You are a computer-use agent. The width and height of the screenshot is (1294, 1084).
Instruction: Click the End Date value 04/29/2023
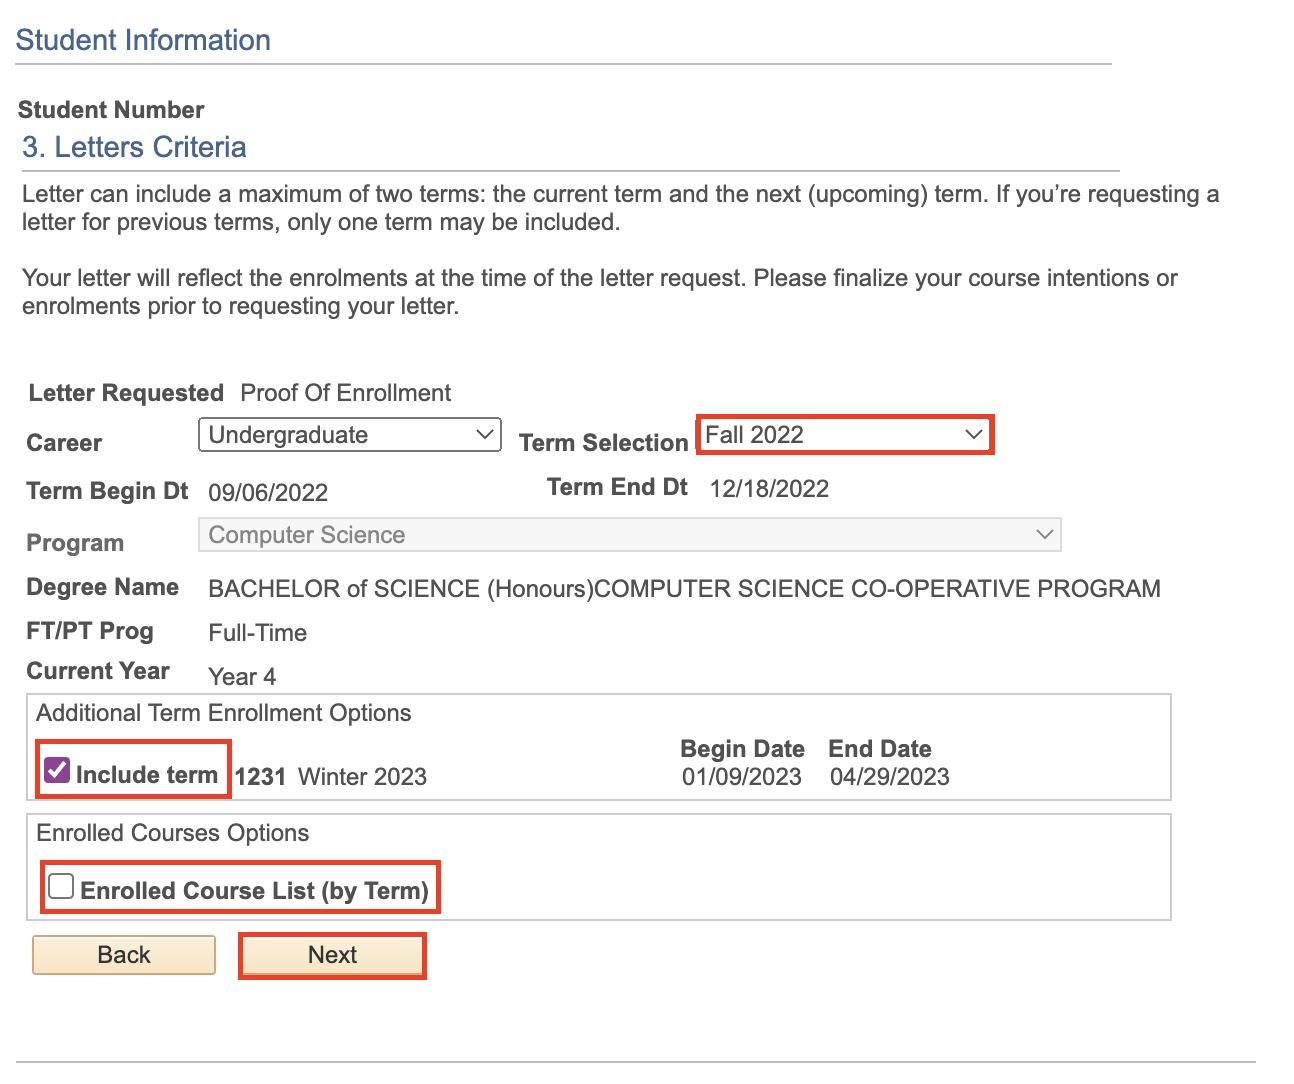tap(889, 777)
